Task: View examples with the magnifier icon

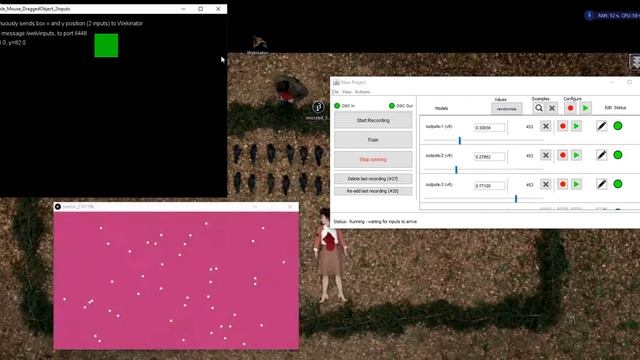Action: tap(539, 108)
